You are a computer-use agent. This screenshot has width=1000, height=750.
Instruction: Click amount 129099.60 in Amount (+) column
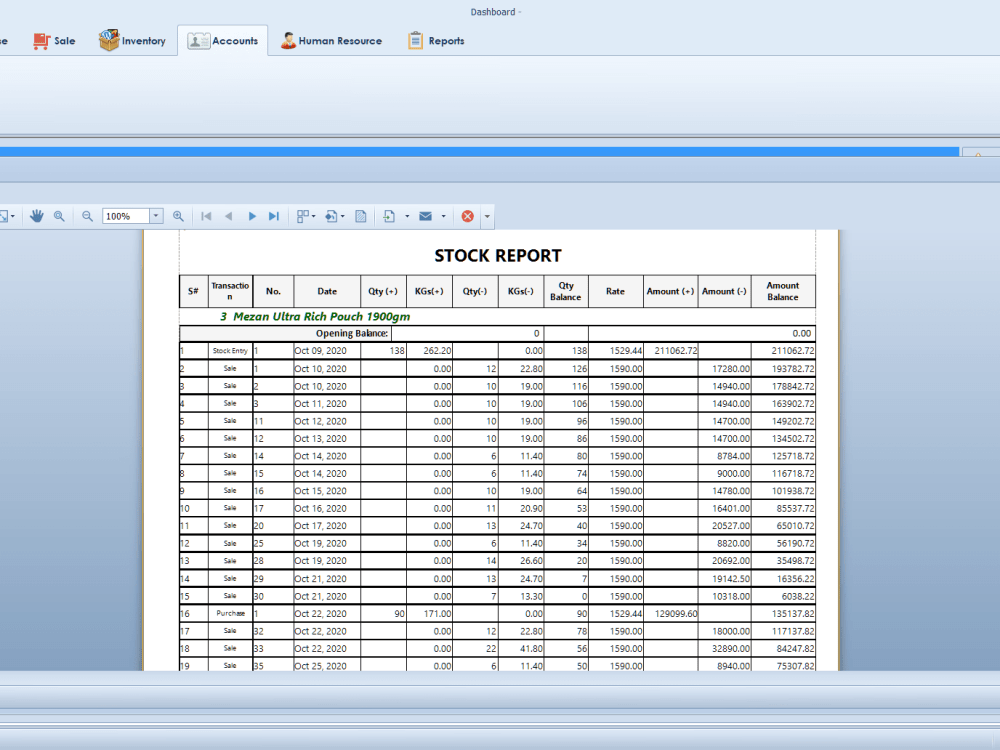pyautogui.click(x=676, y=614)
